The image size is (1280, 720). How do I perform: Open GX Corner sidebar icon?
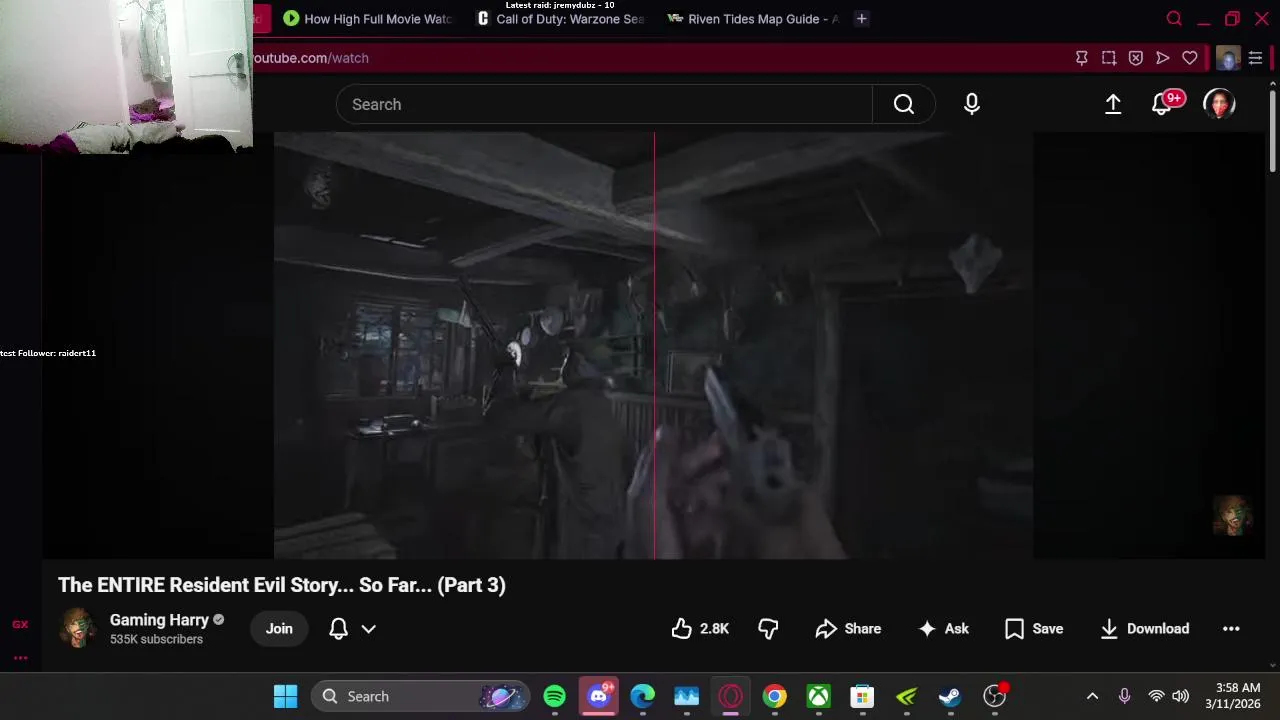(20, 624)
